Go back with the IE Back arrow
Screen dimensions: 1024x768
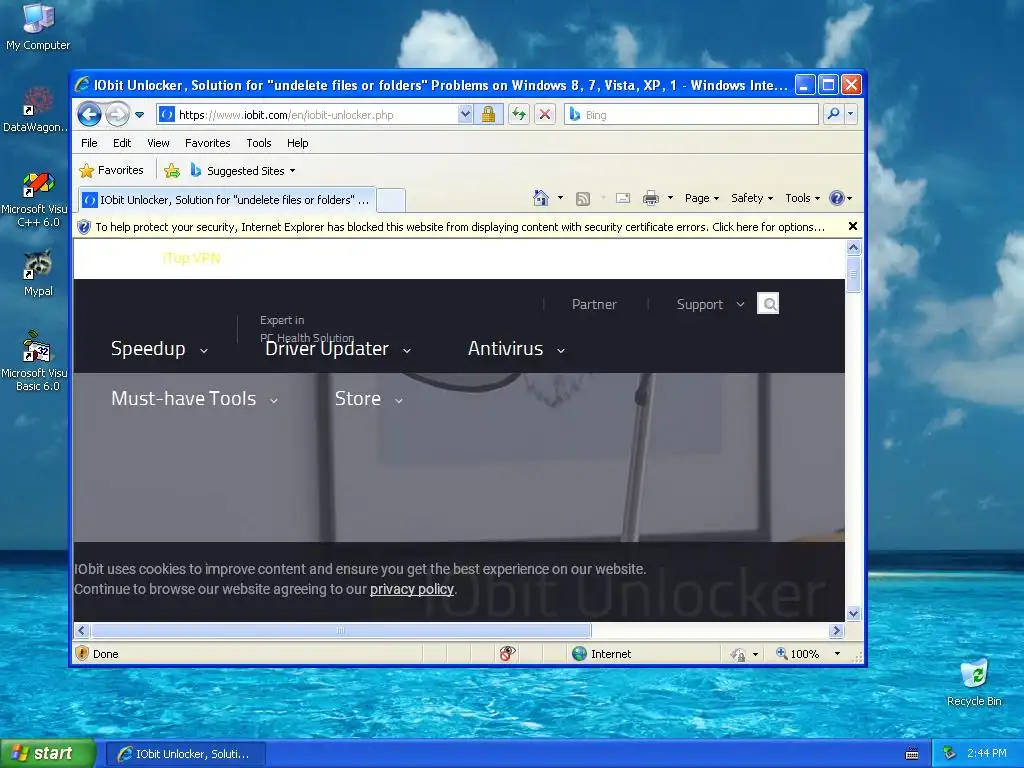point(89,115)
